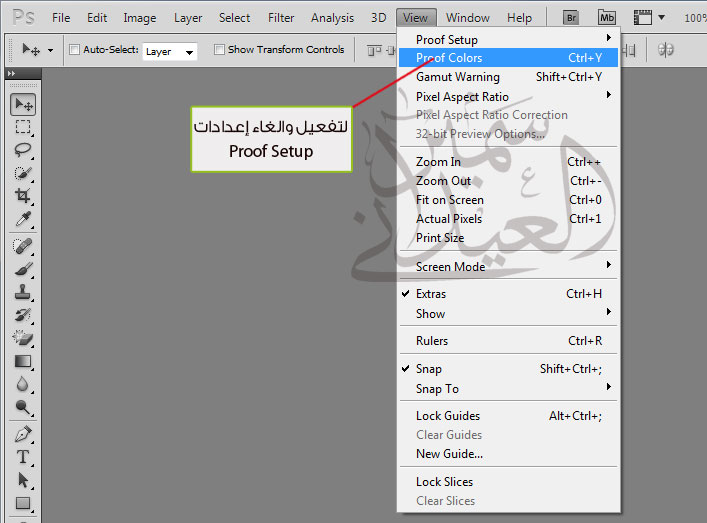Pick the Eyedropper tool
Image resolution: width=707 pixels, height=523 pixels.
[x=23, y=220]
